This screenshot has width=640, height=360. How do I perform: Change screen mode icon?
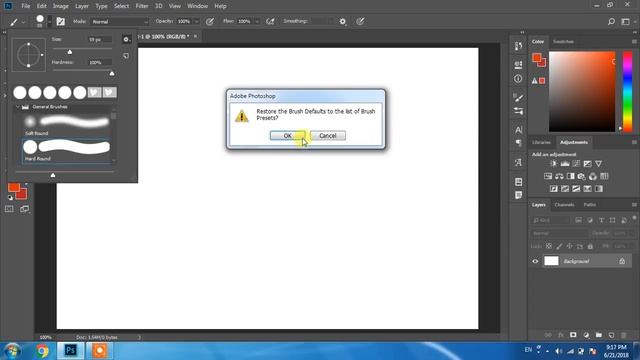tap(24, 209)
